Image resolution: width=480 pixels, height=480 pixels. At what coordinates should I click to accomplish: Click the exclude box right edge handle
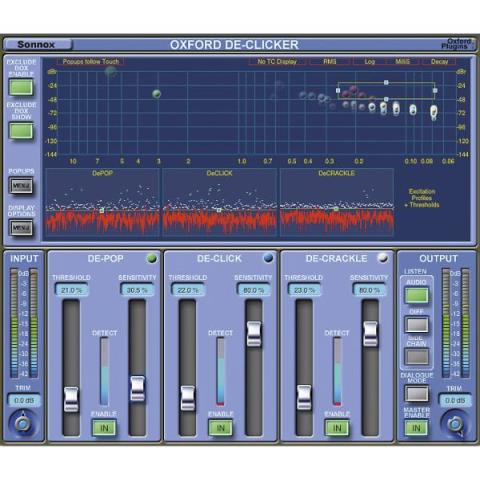coord(435,90)
